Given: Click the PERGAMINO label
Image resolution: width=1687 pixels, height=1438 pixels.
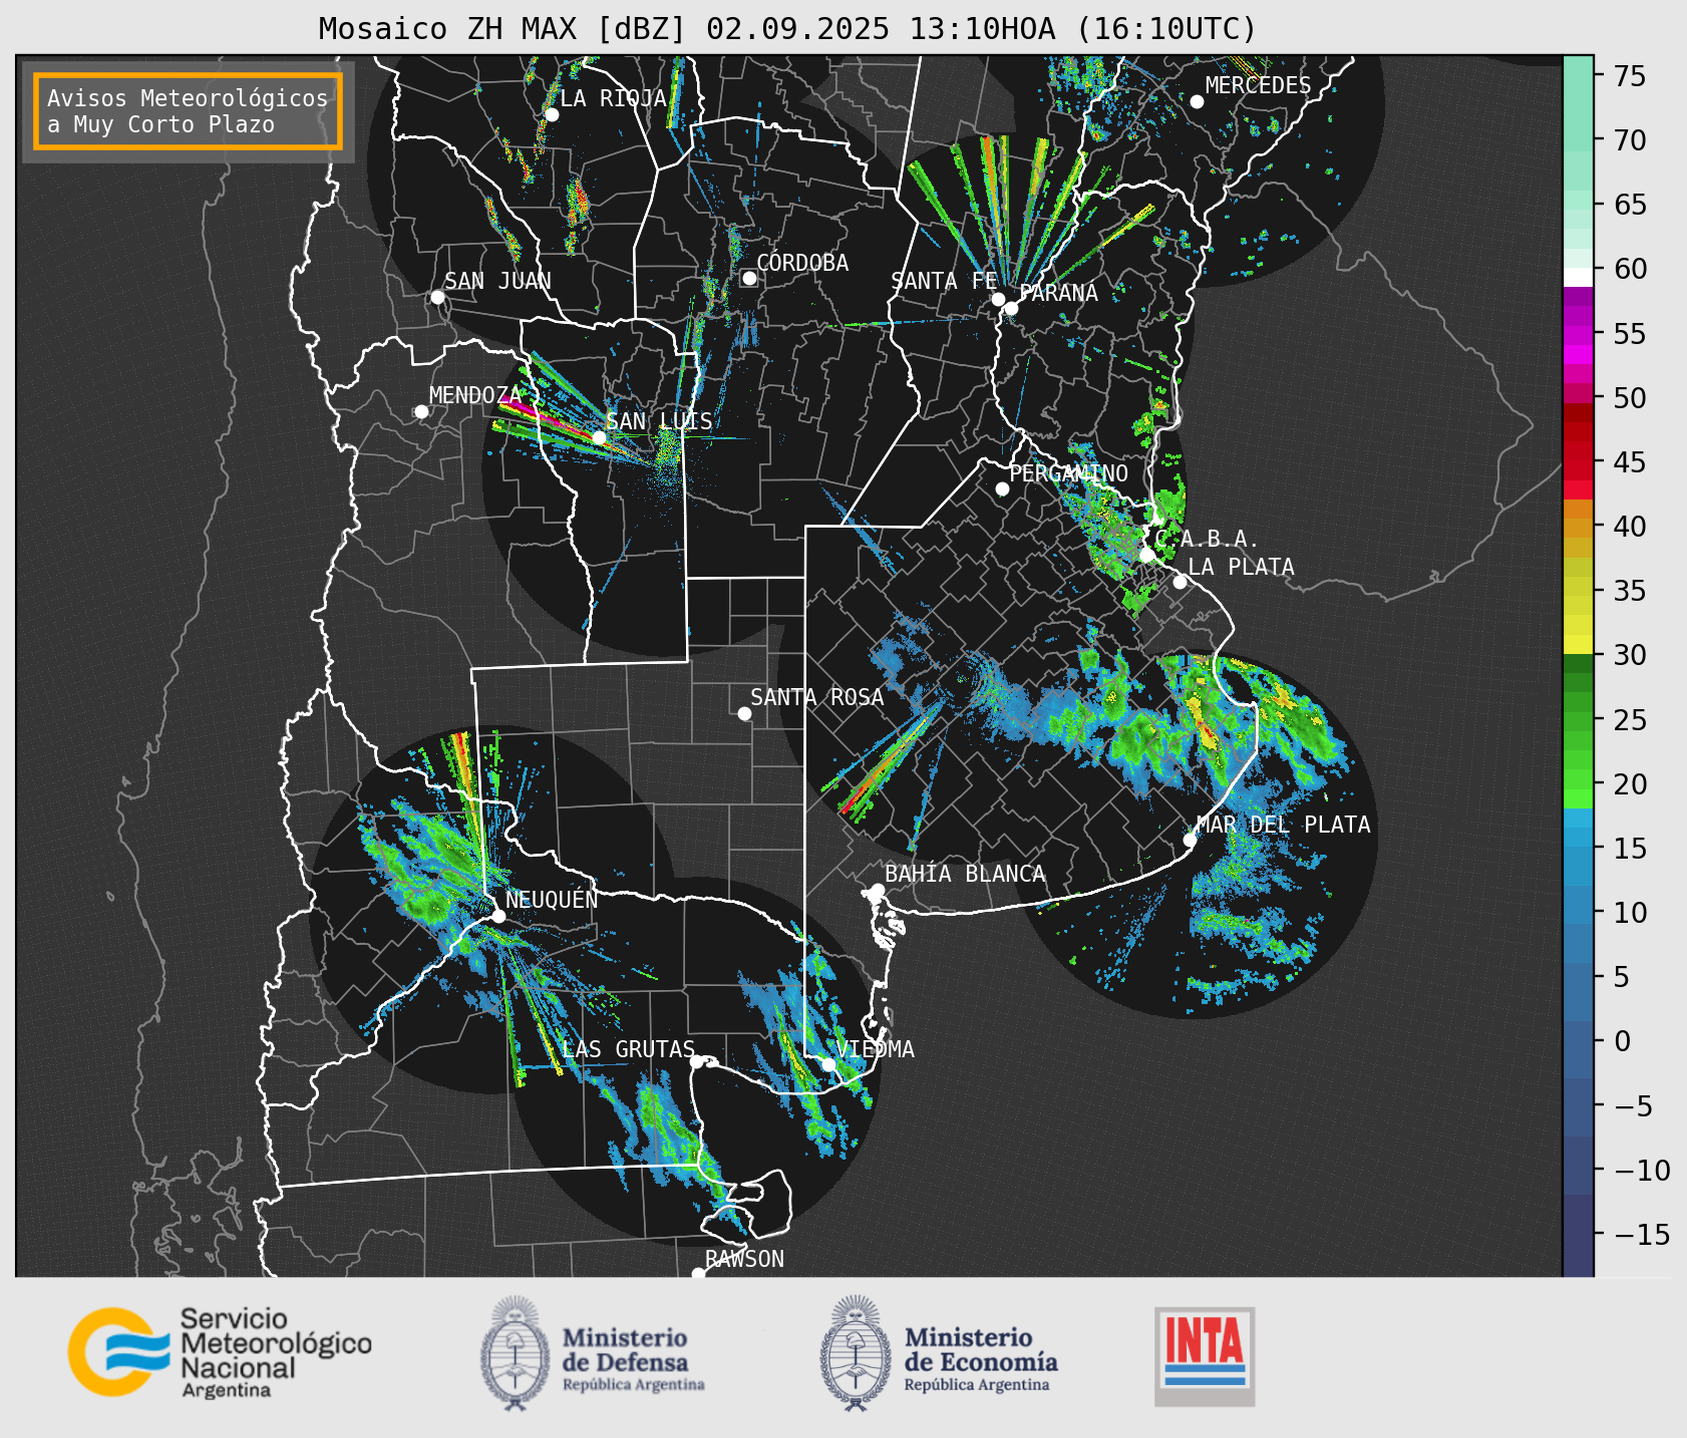Looking at the screenshot, I should click(x=1068, y=474).
